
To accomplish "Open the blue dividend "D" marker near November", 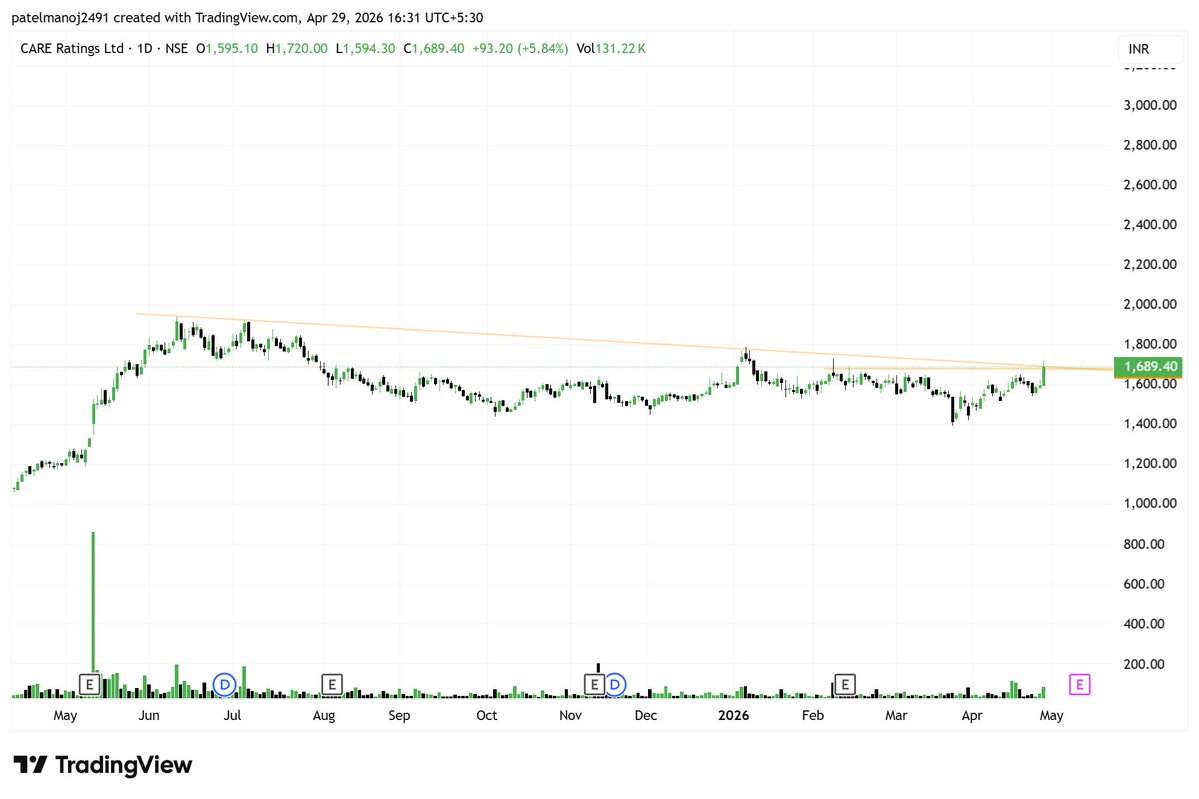I will point(614,684).
